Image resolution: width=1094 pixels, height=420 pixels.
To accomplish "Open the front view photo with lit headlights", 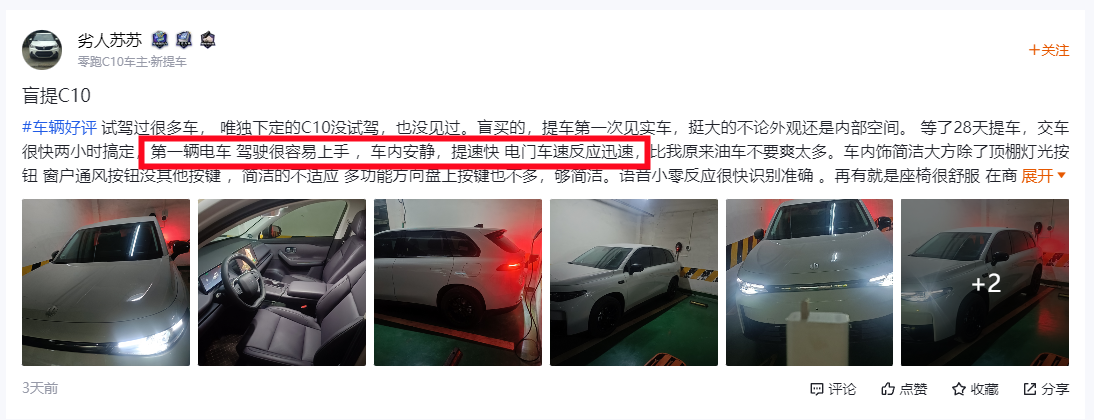I will point(809,283).
